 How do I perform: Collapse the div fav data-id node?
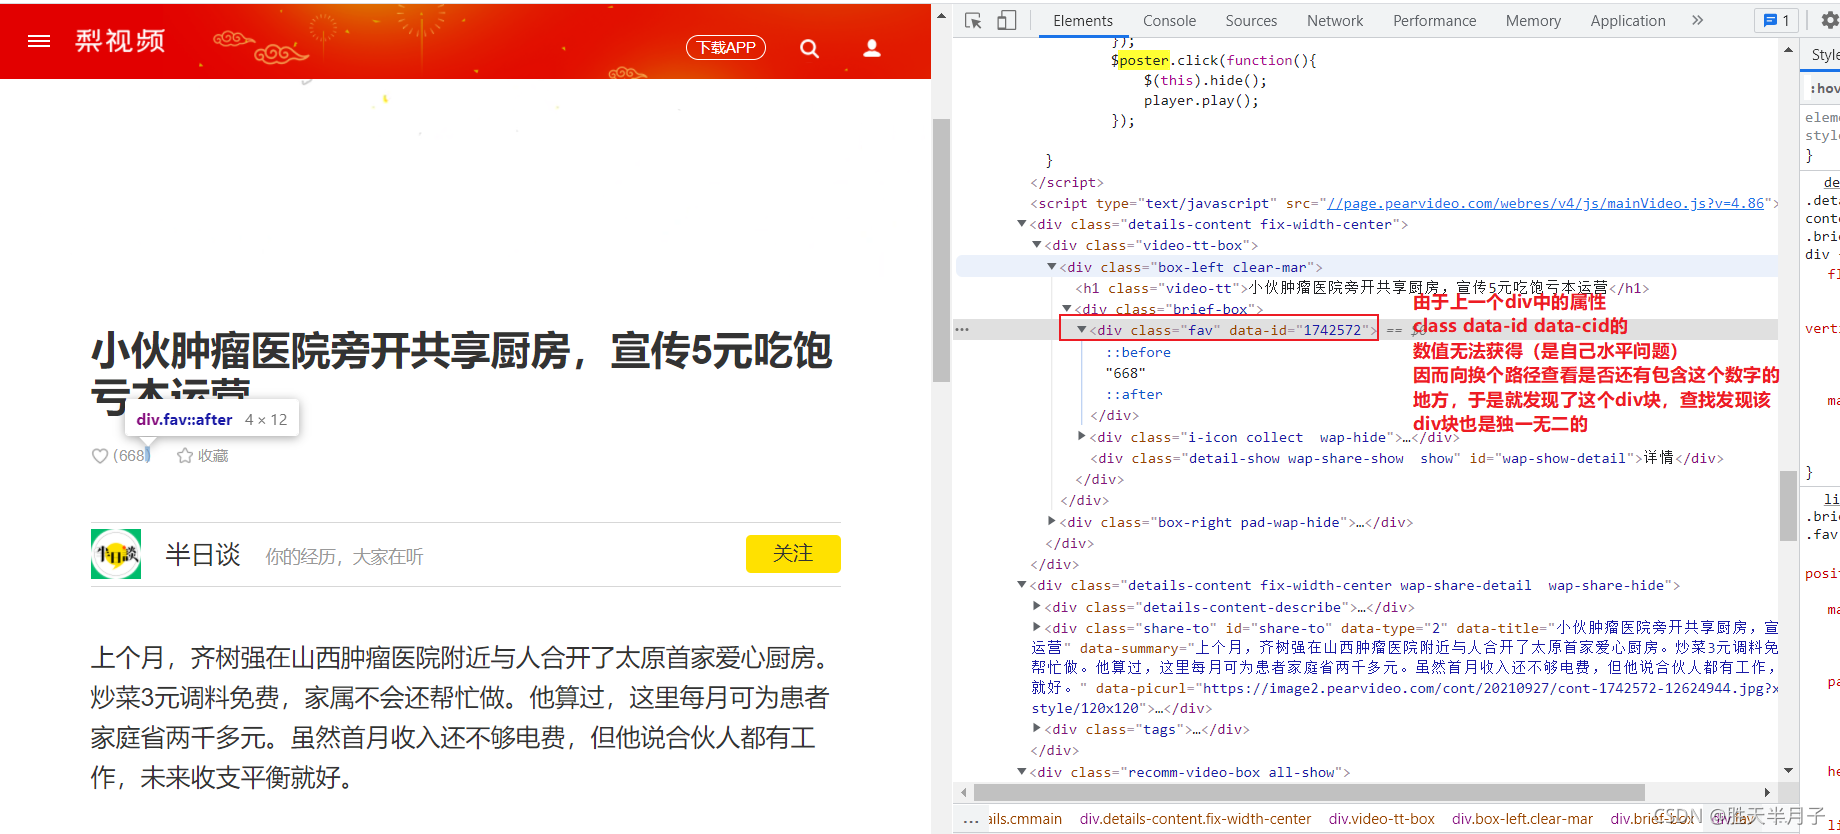coord(1082,330)
